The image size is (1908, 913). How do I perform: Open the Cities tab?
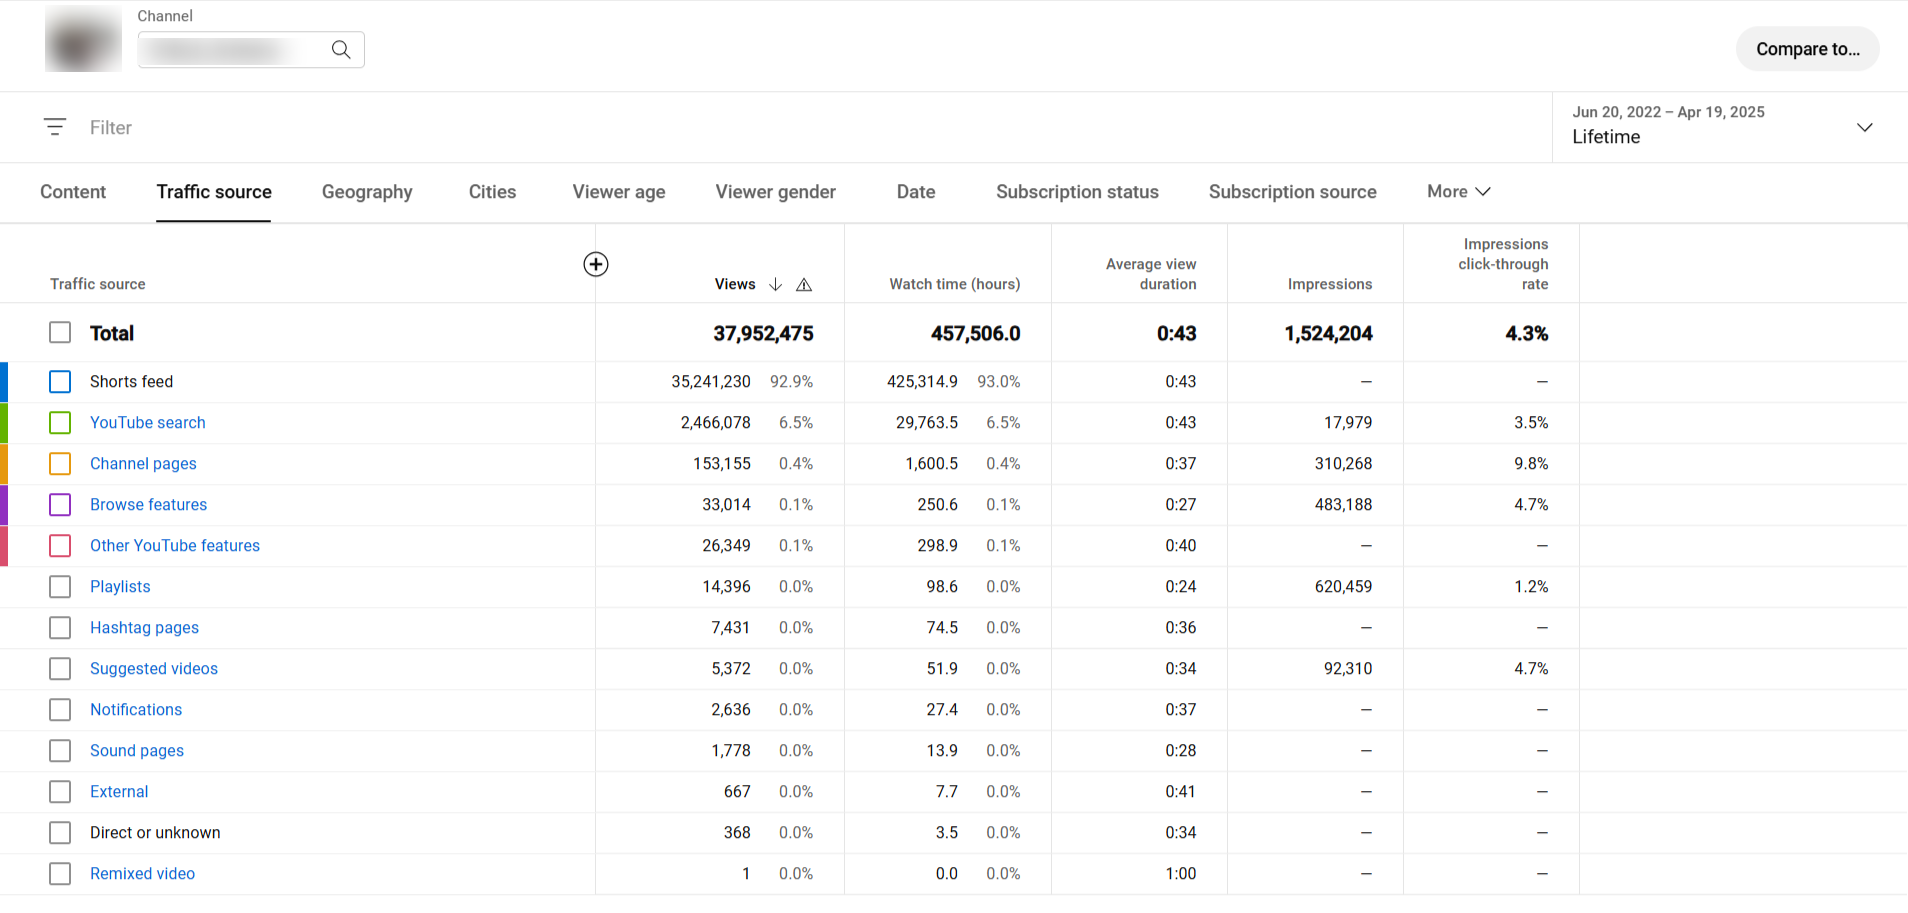[492, 192]
